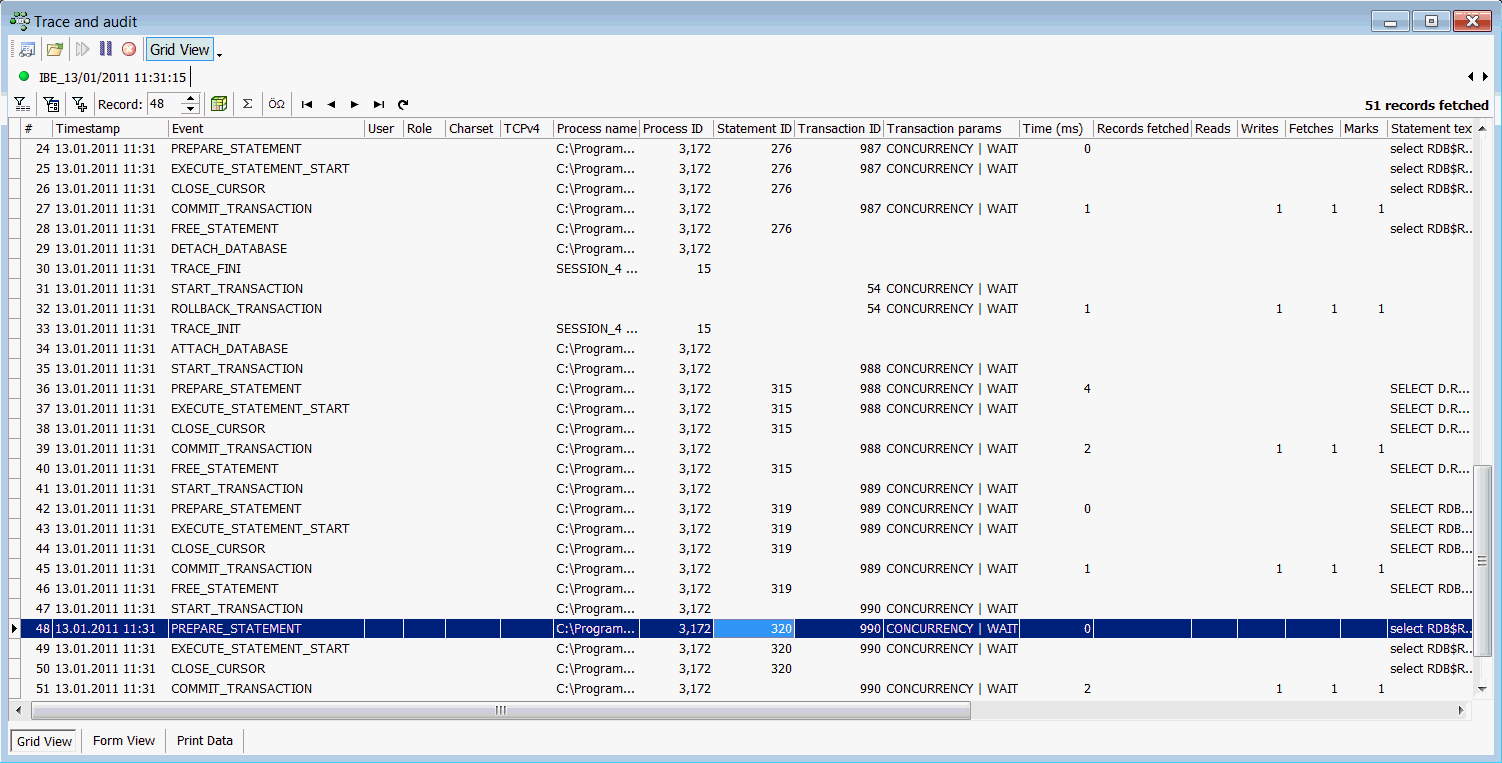The height and width of the screenshot is (763, 1502).
Task: Click the row 36 statement text SELECT D.R...
Action: pos(1430,388)
